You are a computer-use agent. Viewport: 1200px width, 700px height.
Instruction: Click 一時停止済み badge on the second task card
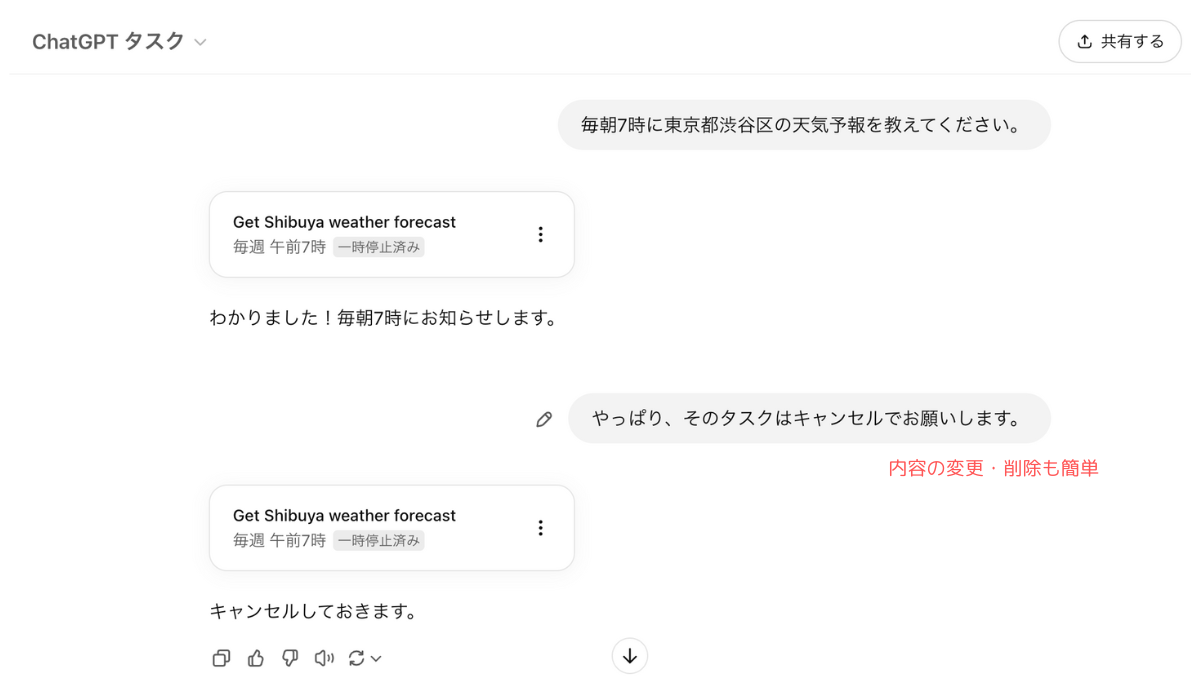[379, 541]
